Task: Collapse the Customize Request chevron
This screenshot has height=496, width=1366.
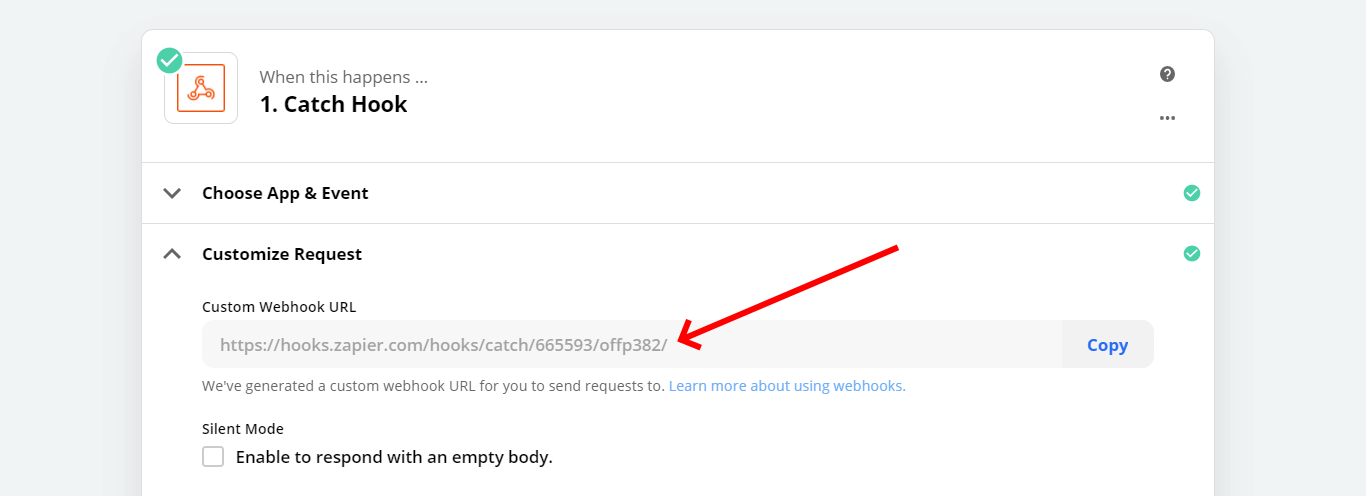Action: coord(172,254)
